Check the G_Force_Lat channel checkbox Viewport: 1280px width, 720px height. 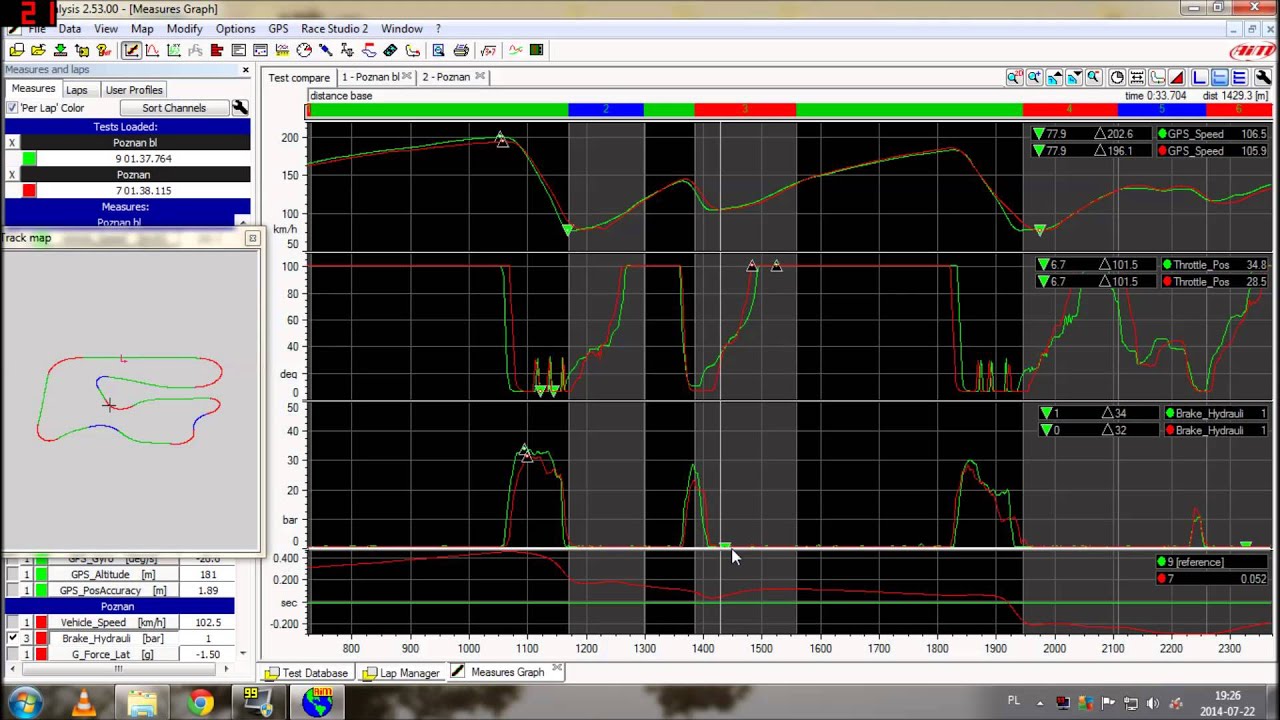coord(12,654)
